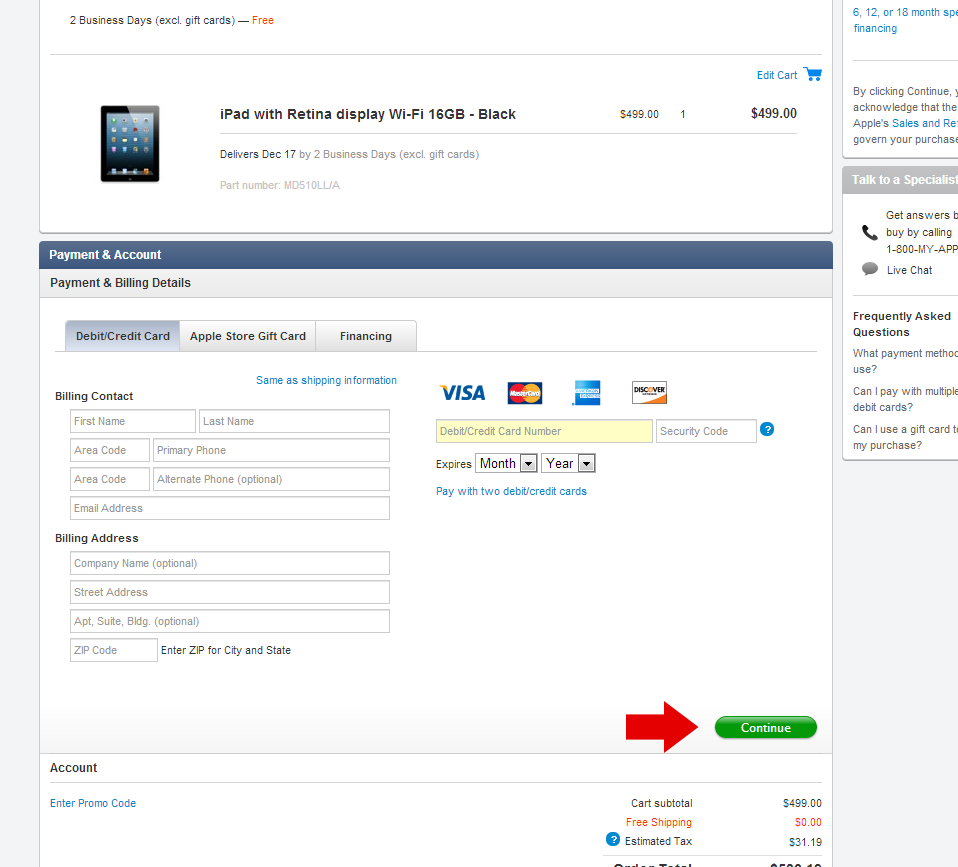The width and height of the screenshot is (958, 867).
Task: Open FAQ about using a gift card
Action: tap(905, 437)
